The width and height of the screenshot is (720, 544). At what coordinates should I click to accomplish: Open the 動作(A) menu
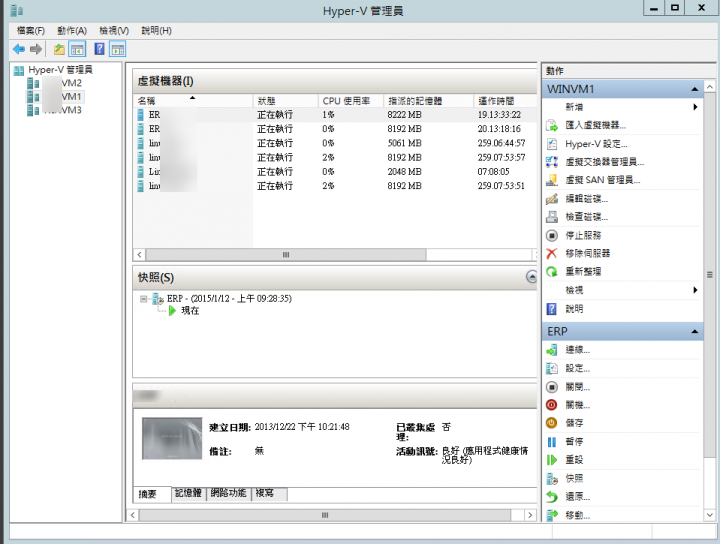72,31
